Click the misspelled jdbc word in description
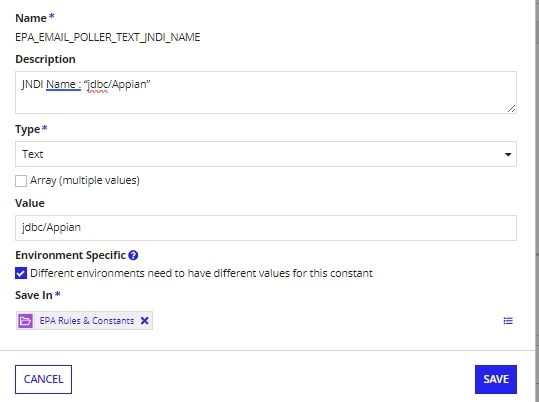This screenshot has height=402, width=539. (98, 85)
